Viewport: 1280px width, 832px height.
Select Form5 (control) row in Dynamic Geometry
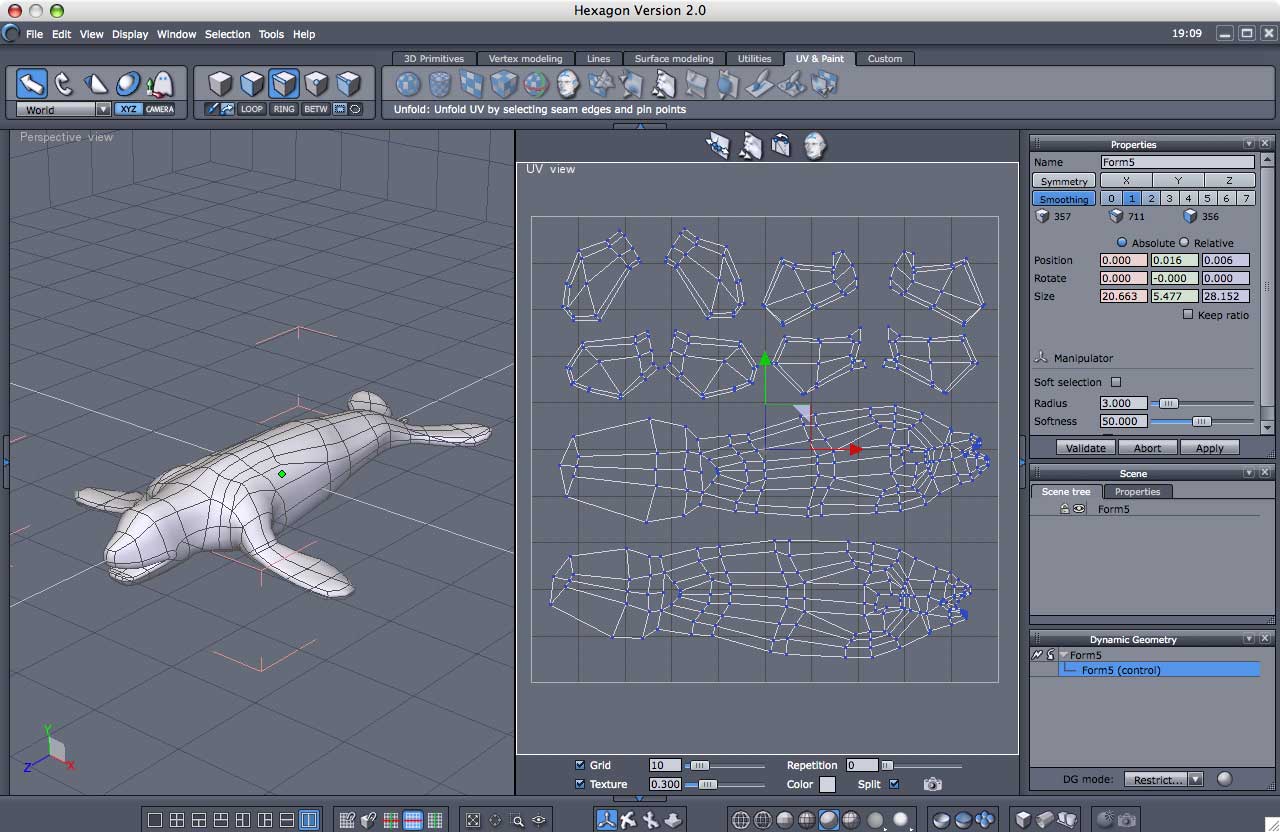(x=1159, y=670)
